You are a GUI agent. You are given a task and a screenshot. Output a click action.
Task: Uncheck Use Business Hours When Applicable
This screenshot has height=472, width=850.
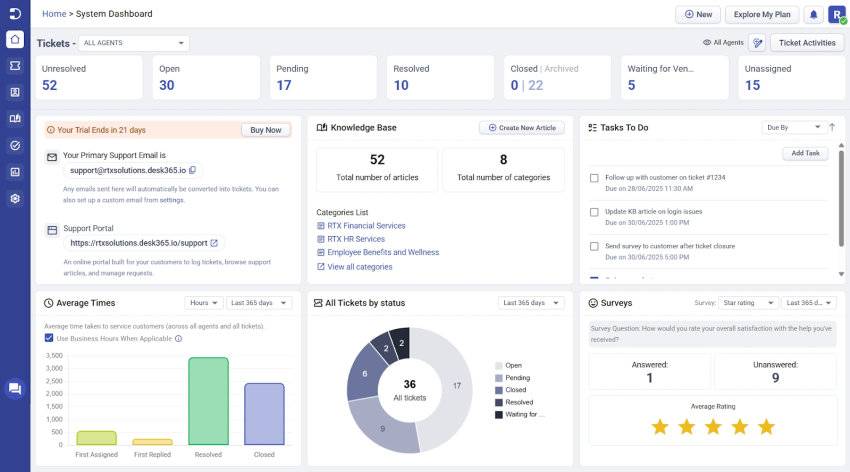point(50,338)
